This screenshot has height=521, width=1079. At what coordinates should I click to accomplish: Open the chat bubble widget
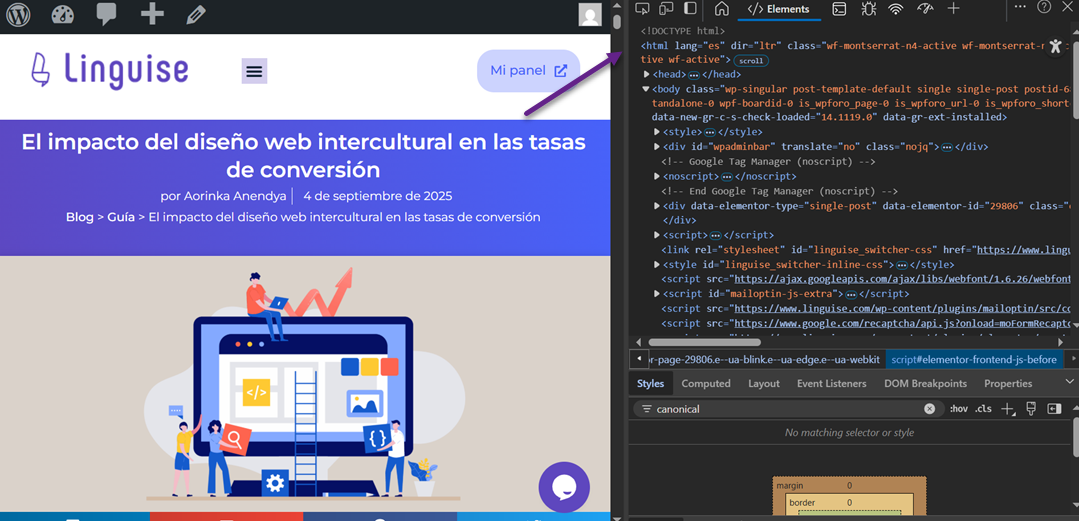tap(564, 487)
